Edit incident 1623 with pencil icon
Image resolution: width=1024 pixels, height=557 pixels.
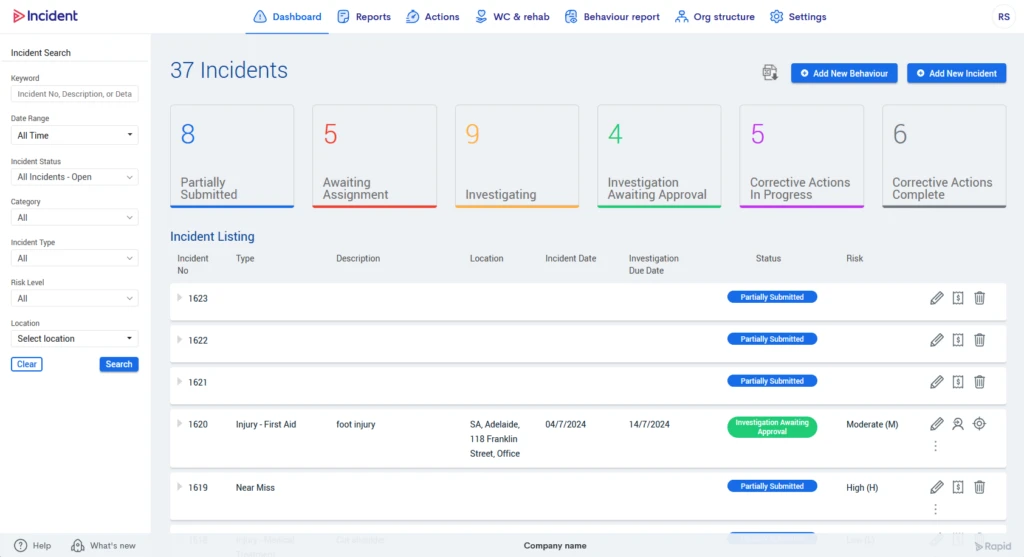point(936,298)
